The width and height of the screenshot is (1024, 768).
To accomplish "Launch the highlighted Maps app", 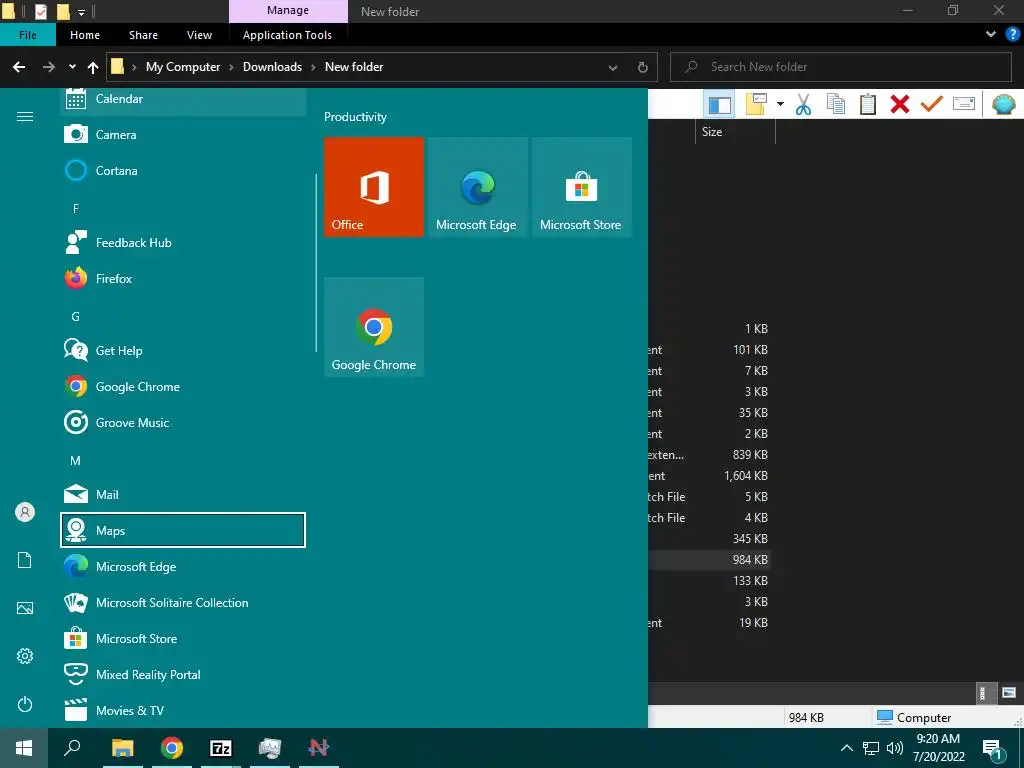I will 183,530.
